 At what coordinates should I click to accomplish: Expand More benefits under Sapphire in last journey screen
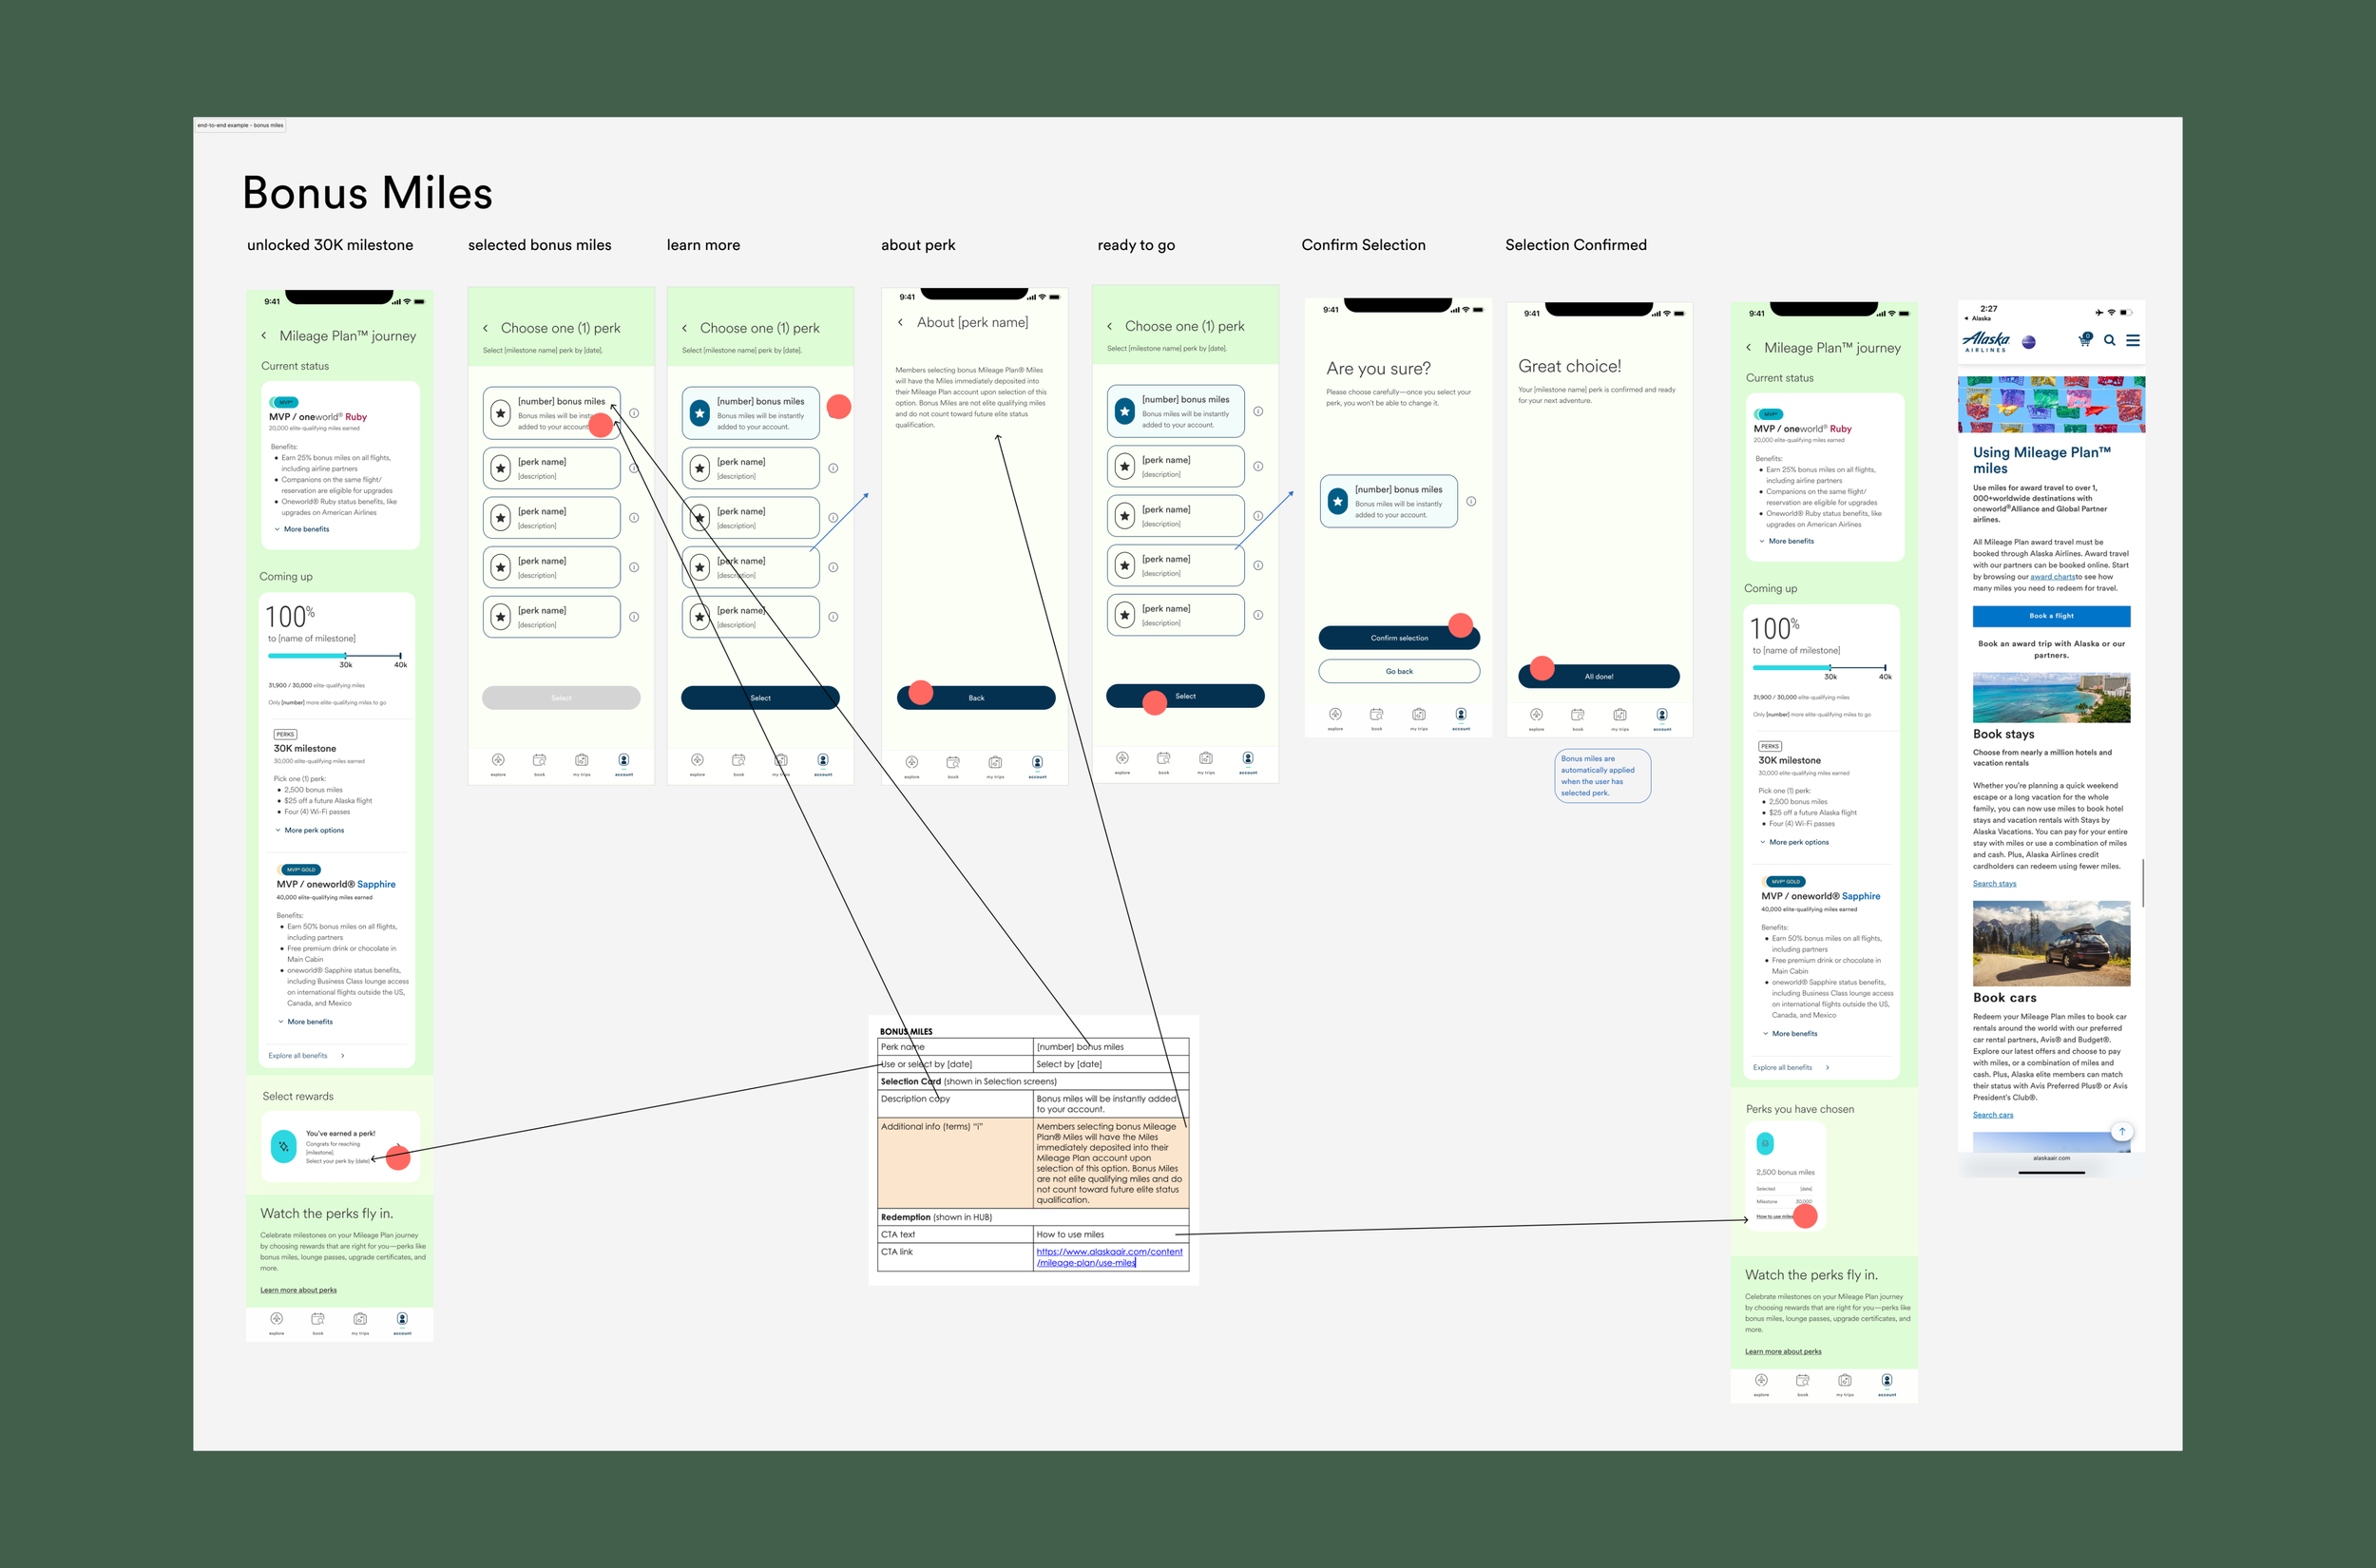[x=1792, y=1034]
